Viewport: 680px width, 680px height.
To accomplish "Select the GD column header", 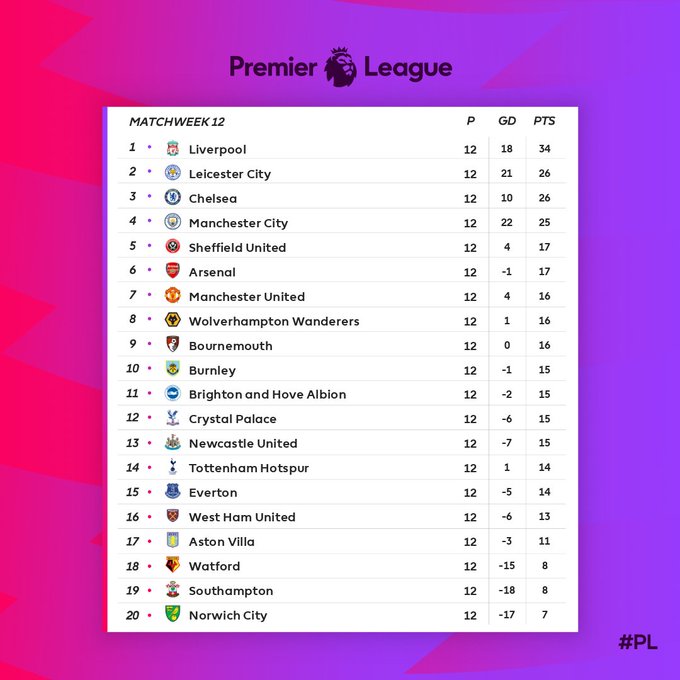I will pyautogui.click(x=507, y=121).
